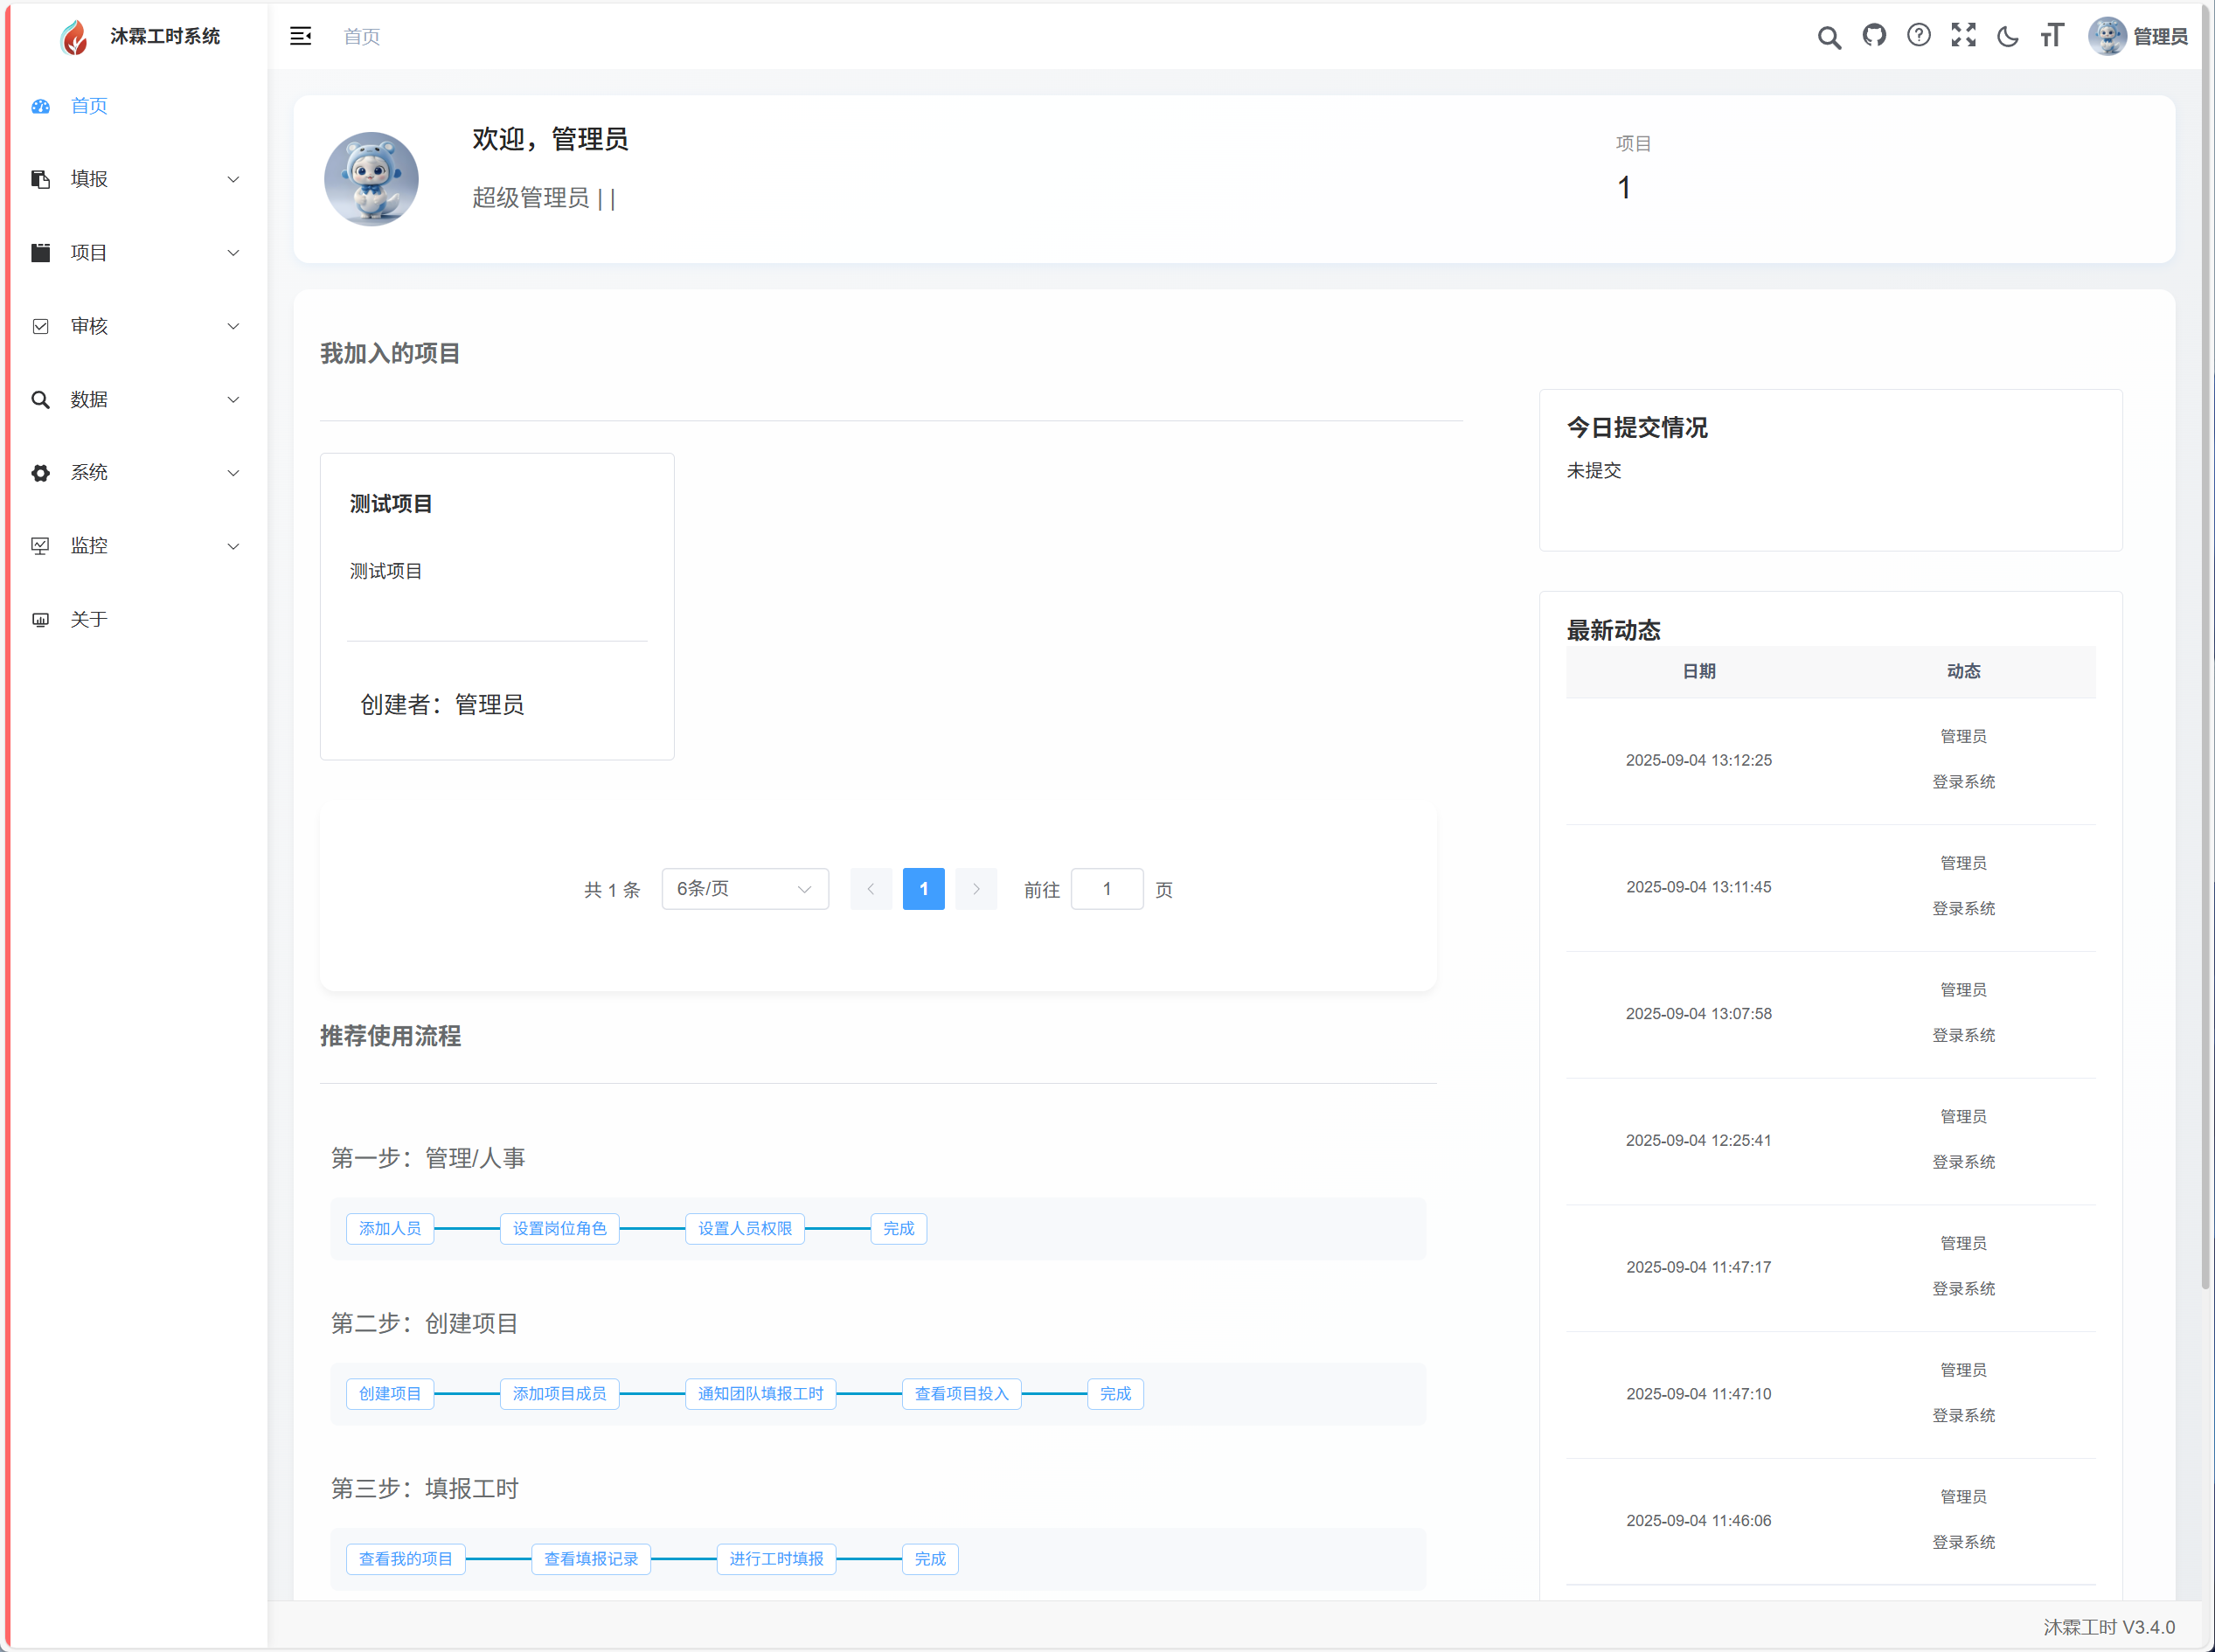Open the 6条/页 page size dropdown
The image size is (2215, 1652).
[744, 889]
